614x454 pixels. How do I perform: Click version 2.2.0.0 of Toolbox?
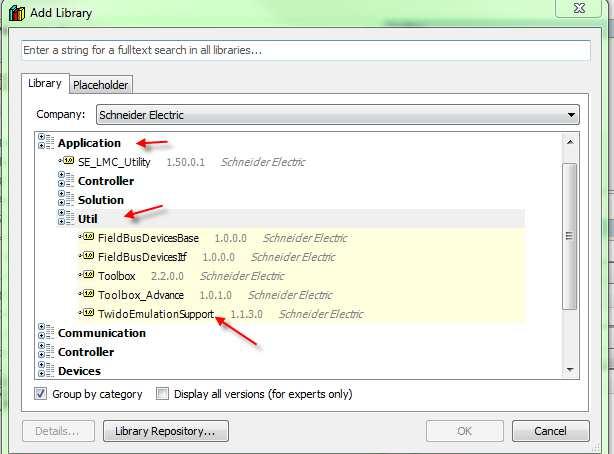tap(167, 276)
